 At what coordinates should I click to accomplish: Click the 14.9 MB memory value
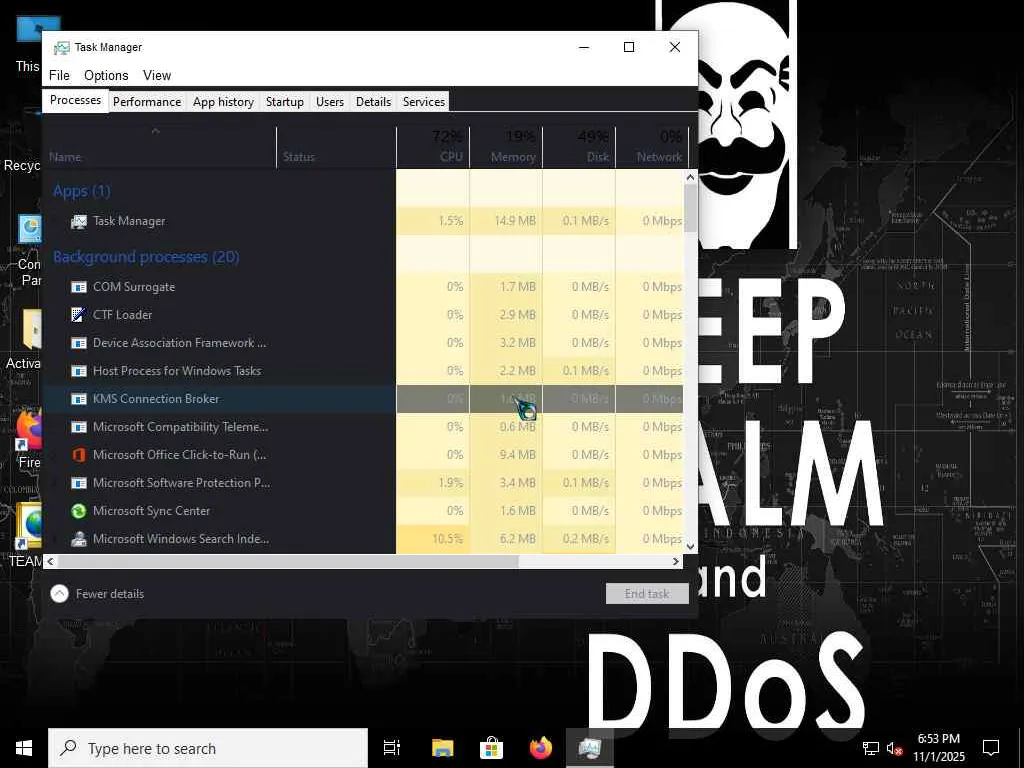pyautogui.click(x=515, y=221)
